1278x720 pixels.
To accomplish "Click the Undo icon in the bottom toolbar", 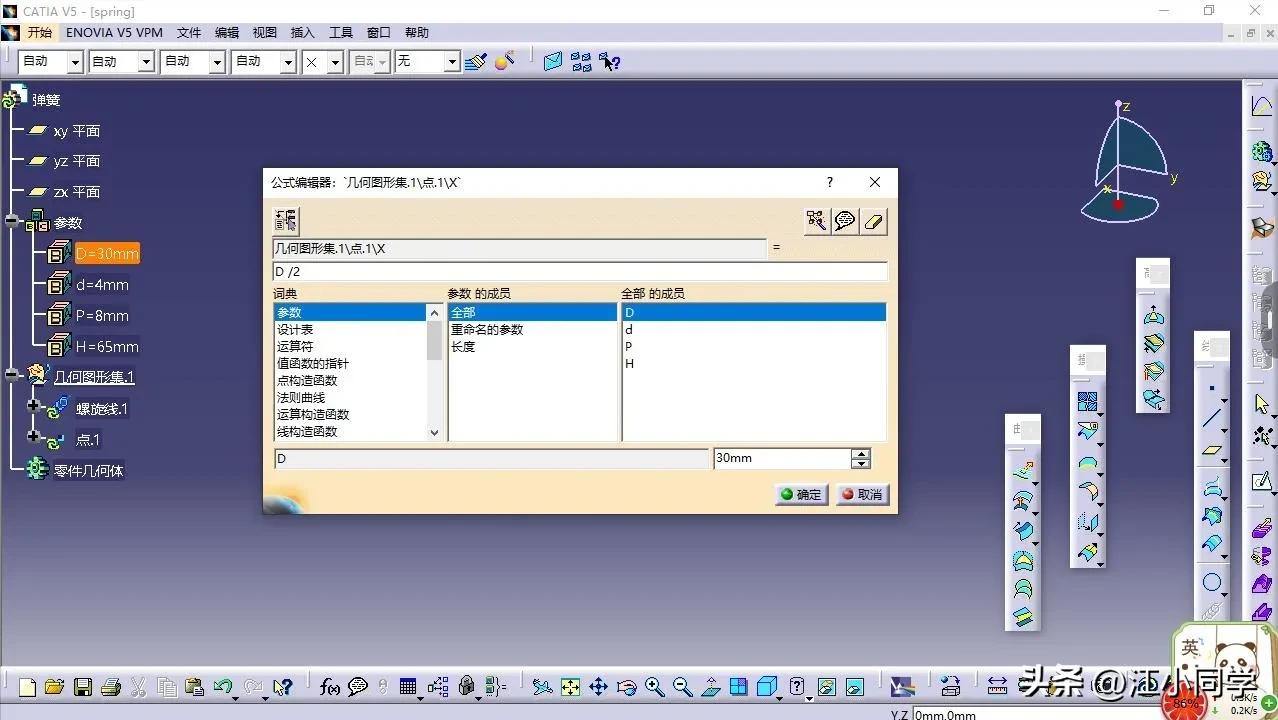I will pyautogui.click(x=222, y=687).
